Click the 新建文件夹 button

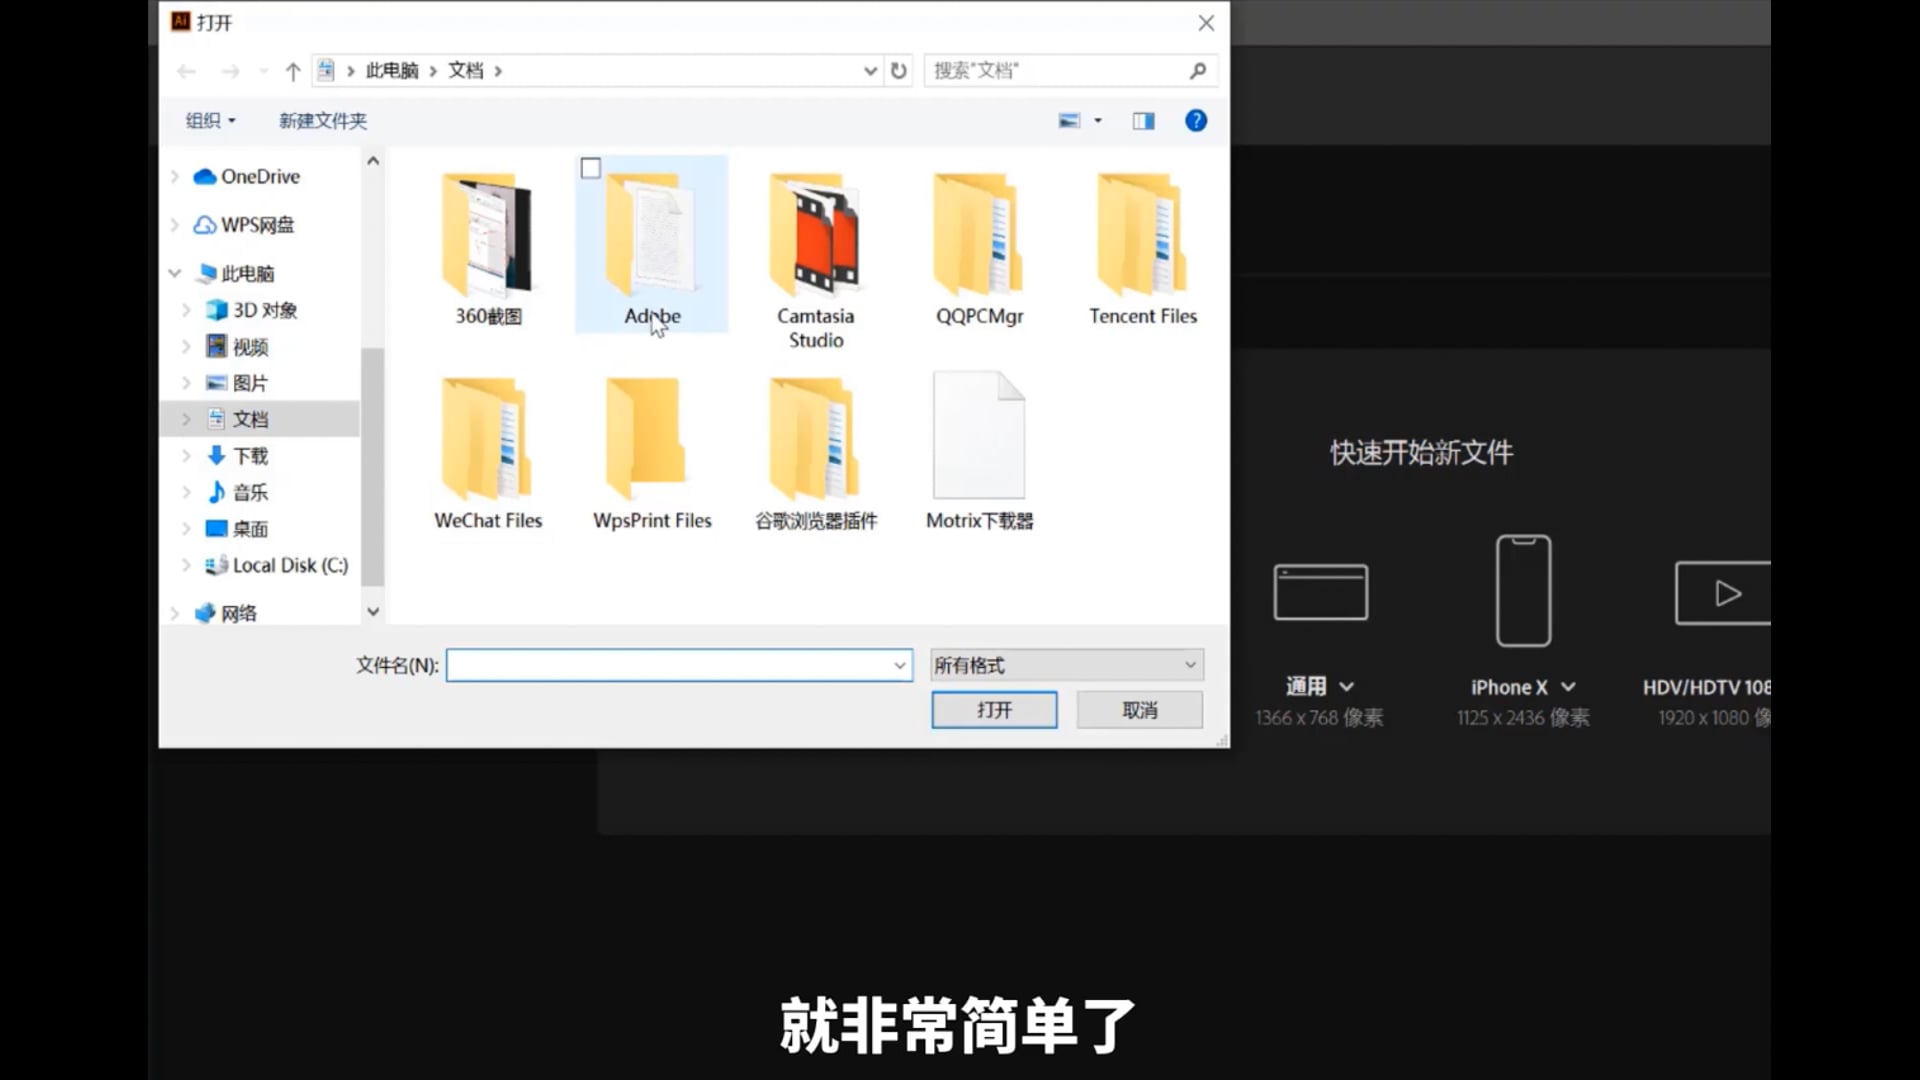pyautogui.click(x=322, y=120)
